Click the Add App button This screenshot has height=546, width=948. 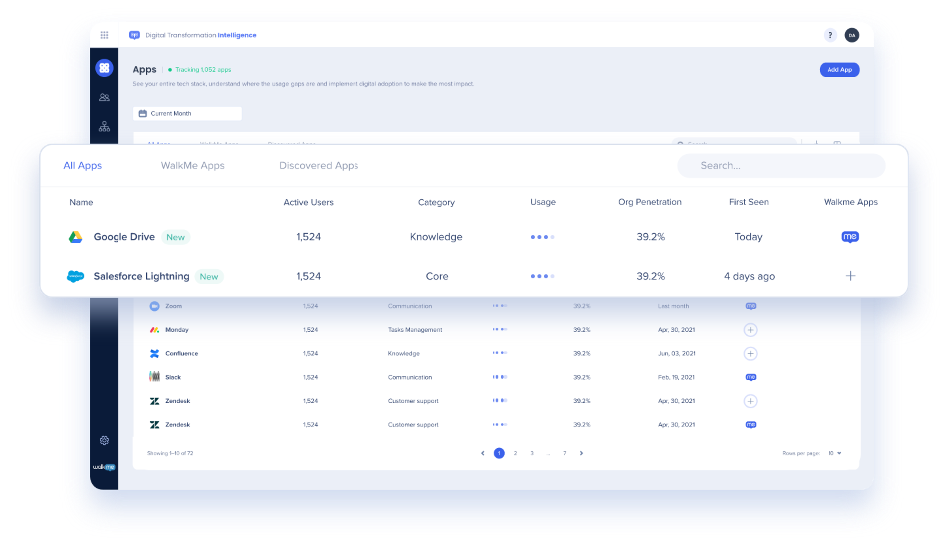[x=839, y=70]
